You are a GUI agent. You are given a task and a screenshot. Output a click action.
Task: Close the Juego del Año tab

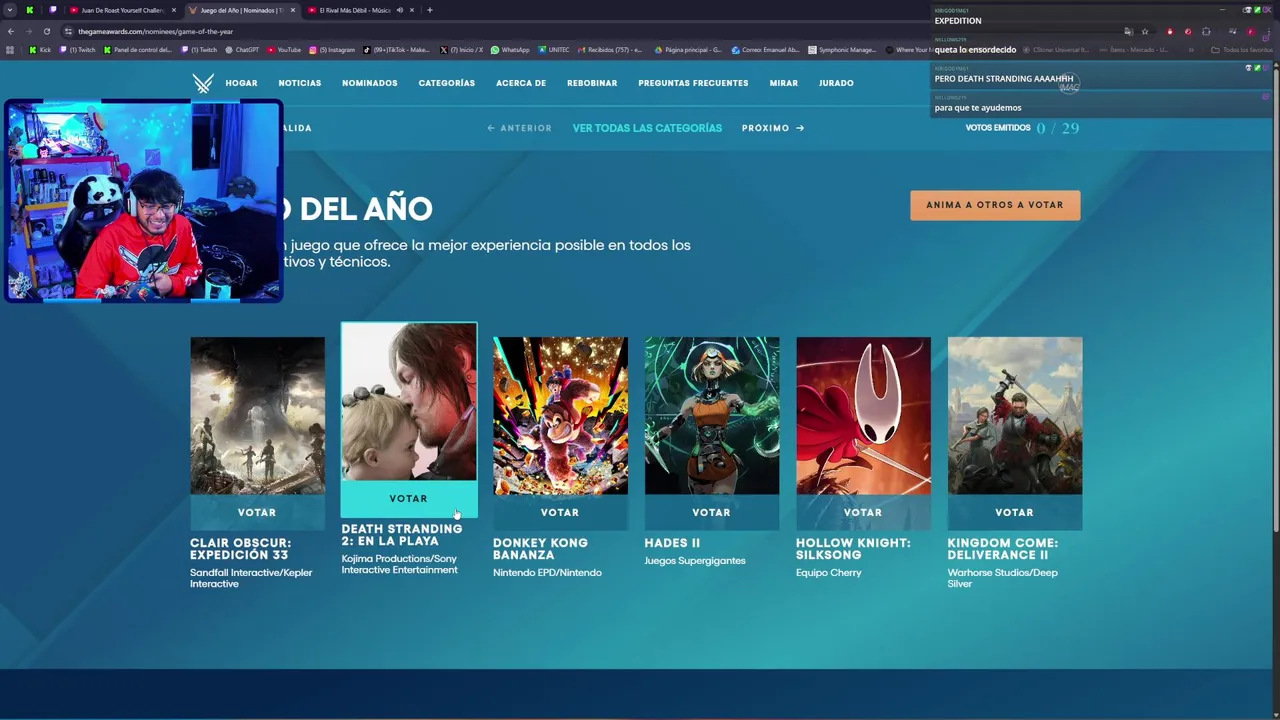(x=292, y=10)
